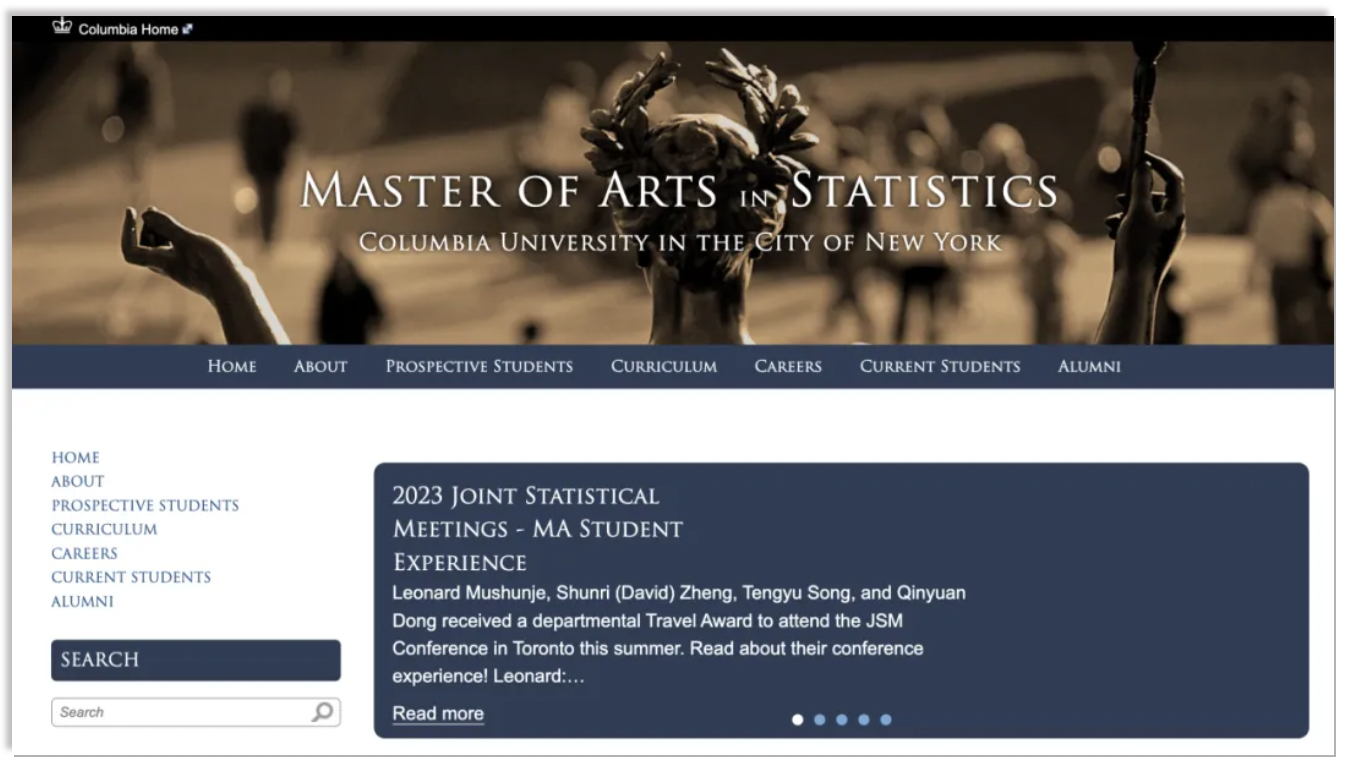The width and height of the screenshot is (1350, 766).
Task: Click the Read more link
Action: coord(438,714)
